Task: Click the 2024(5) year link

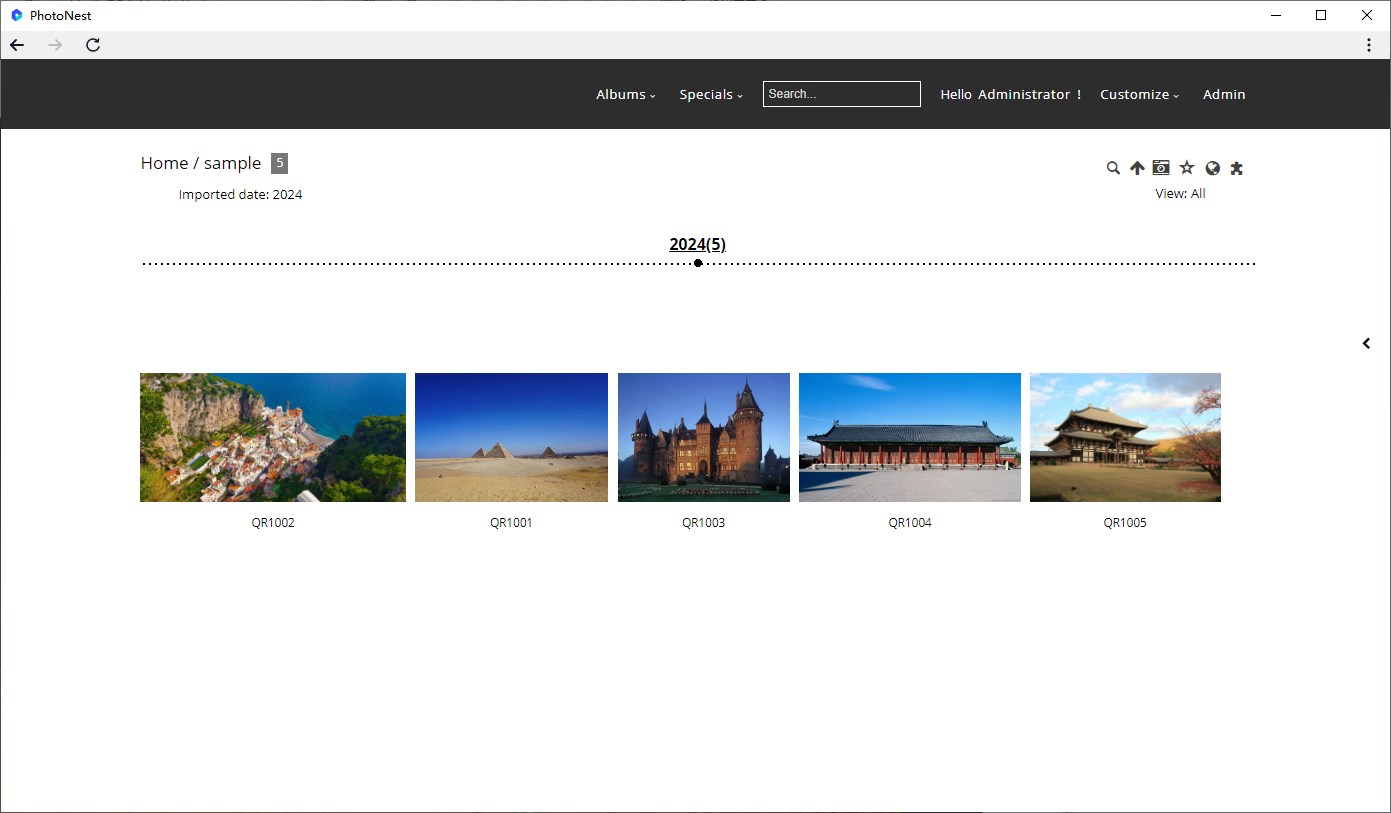Action: coord(697,244)
